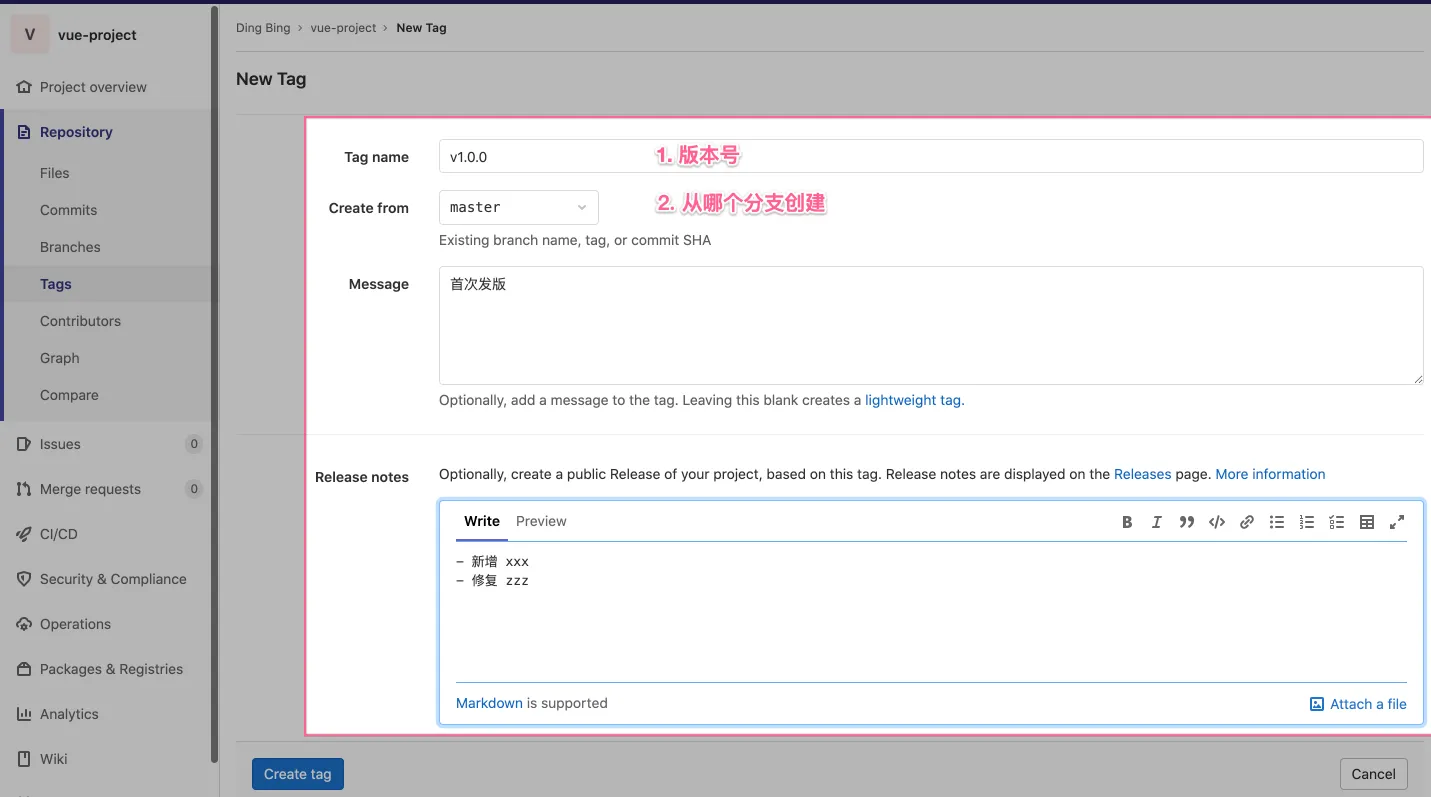Click the Merge requests count badge
Image resolution: width=1431 pixels, height=797 pixels.
194,489
